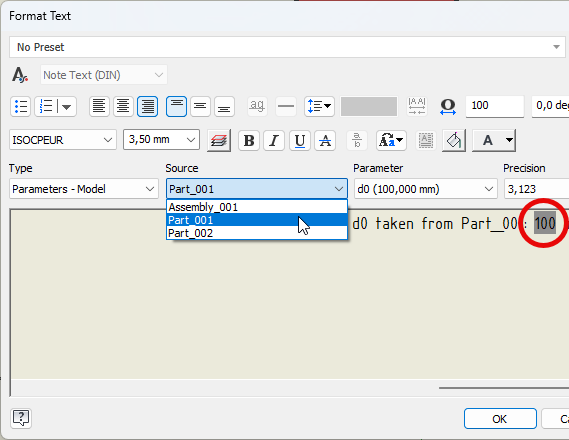Open the No Preset dropdown

(x=287, y=47)
